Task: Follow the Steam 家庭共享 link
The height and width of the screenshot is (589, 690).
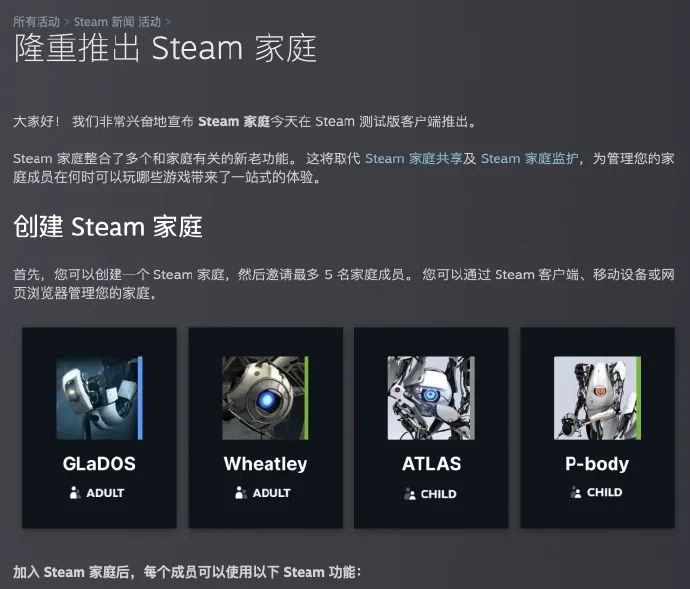Action: click(413, 158)
